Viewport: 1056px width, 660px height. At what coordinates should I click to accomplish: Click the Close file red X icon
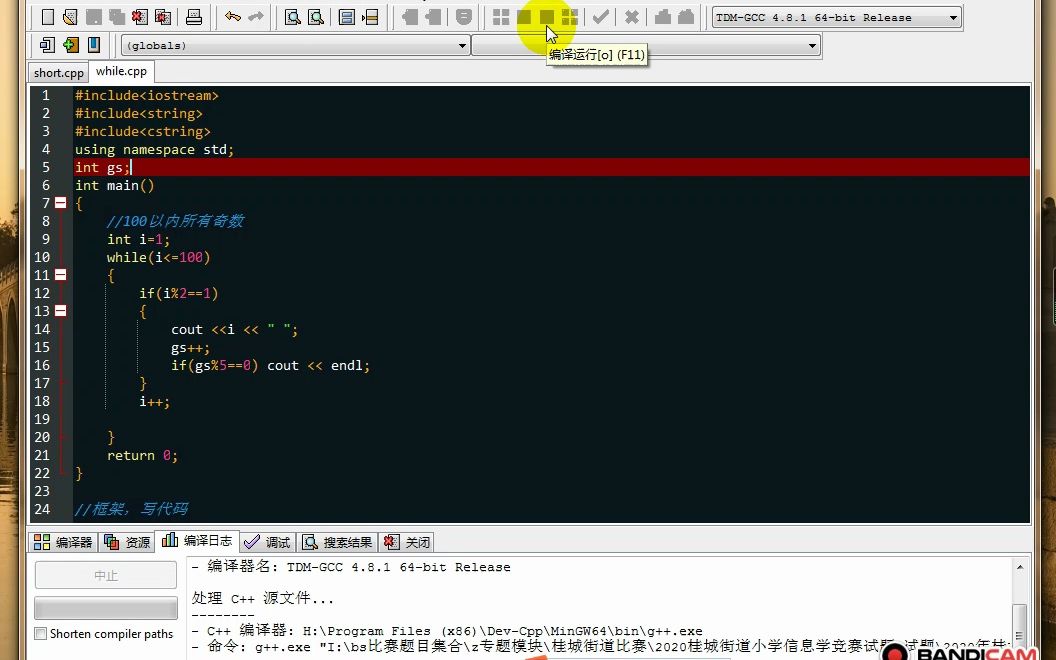click(x=139, y=17)
